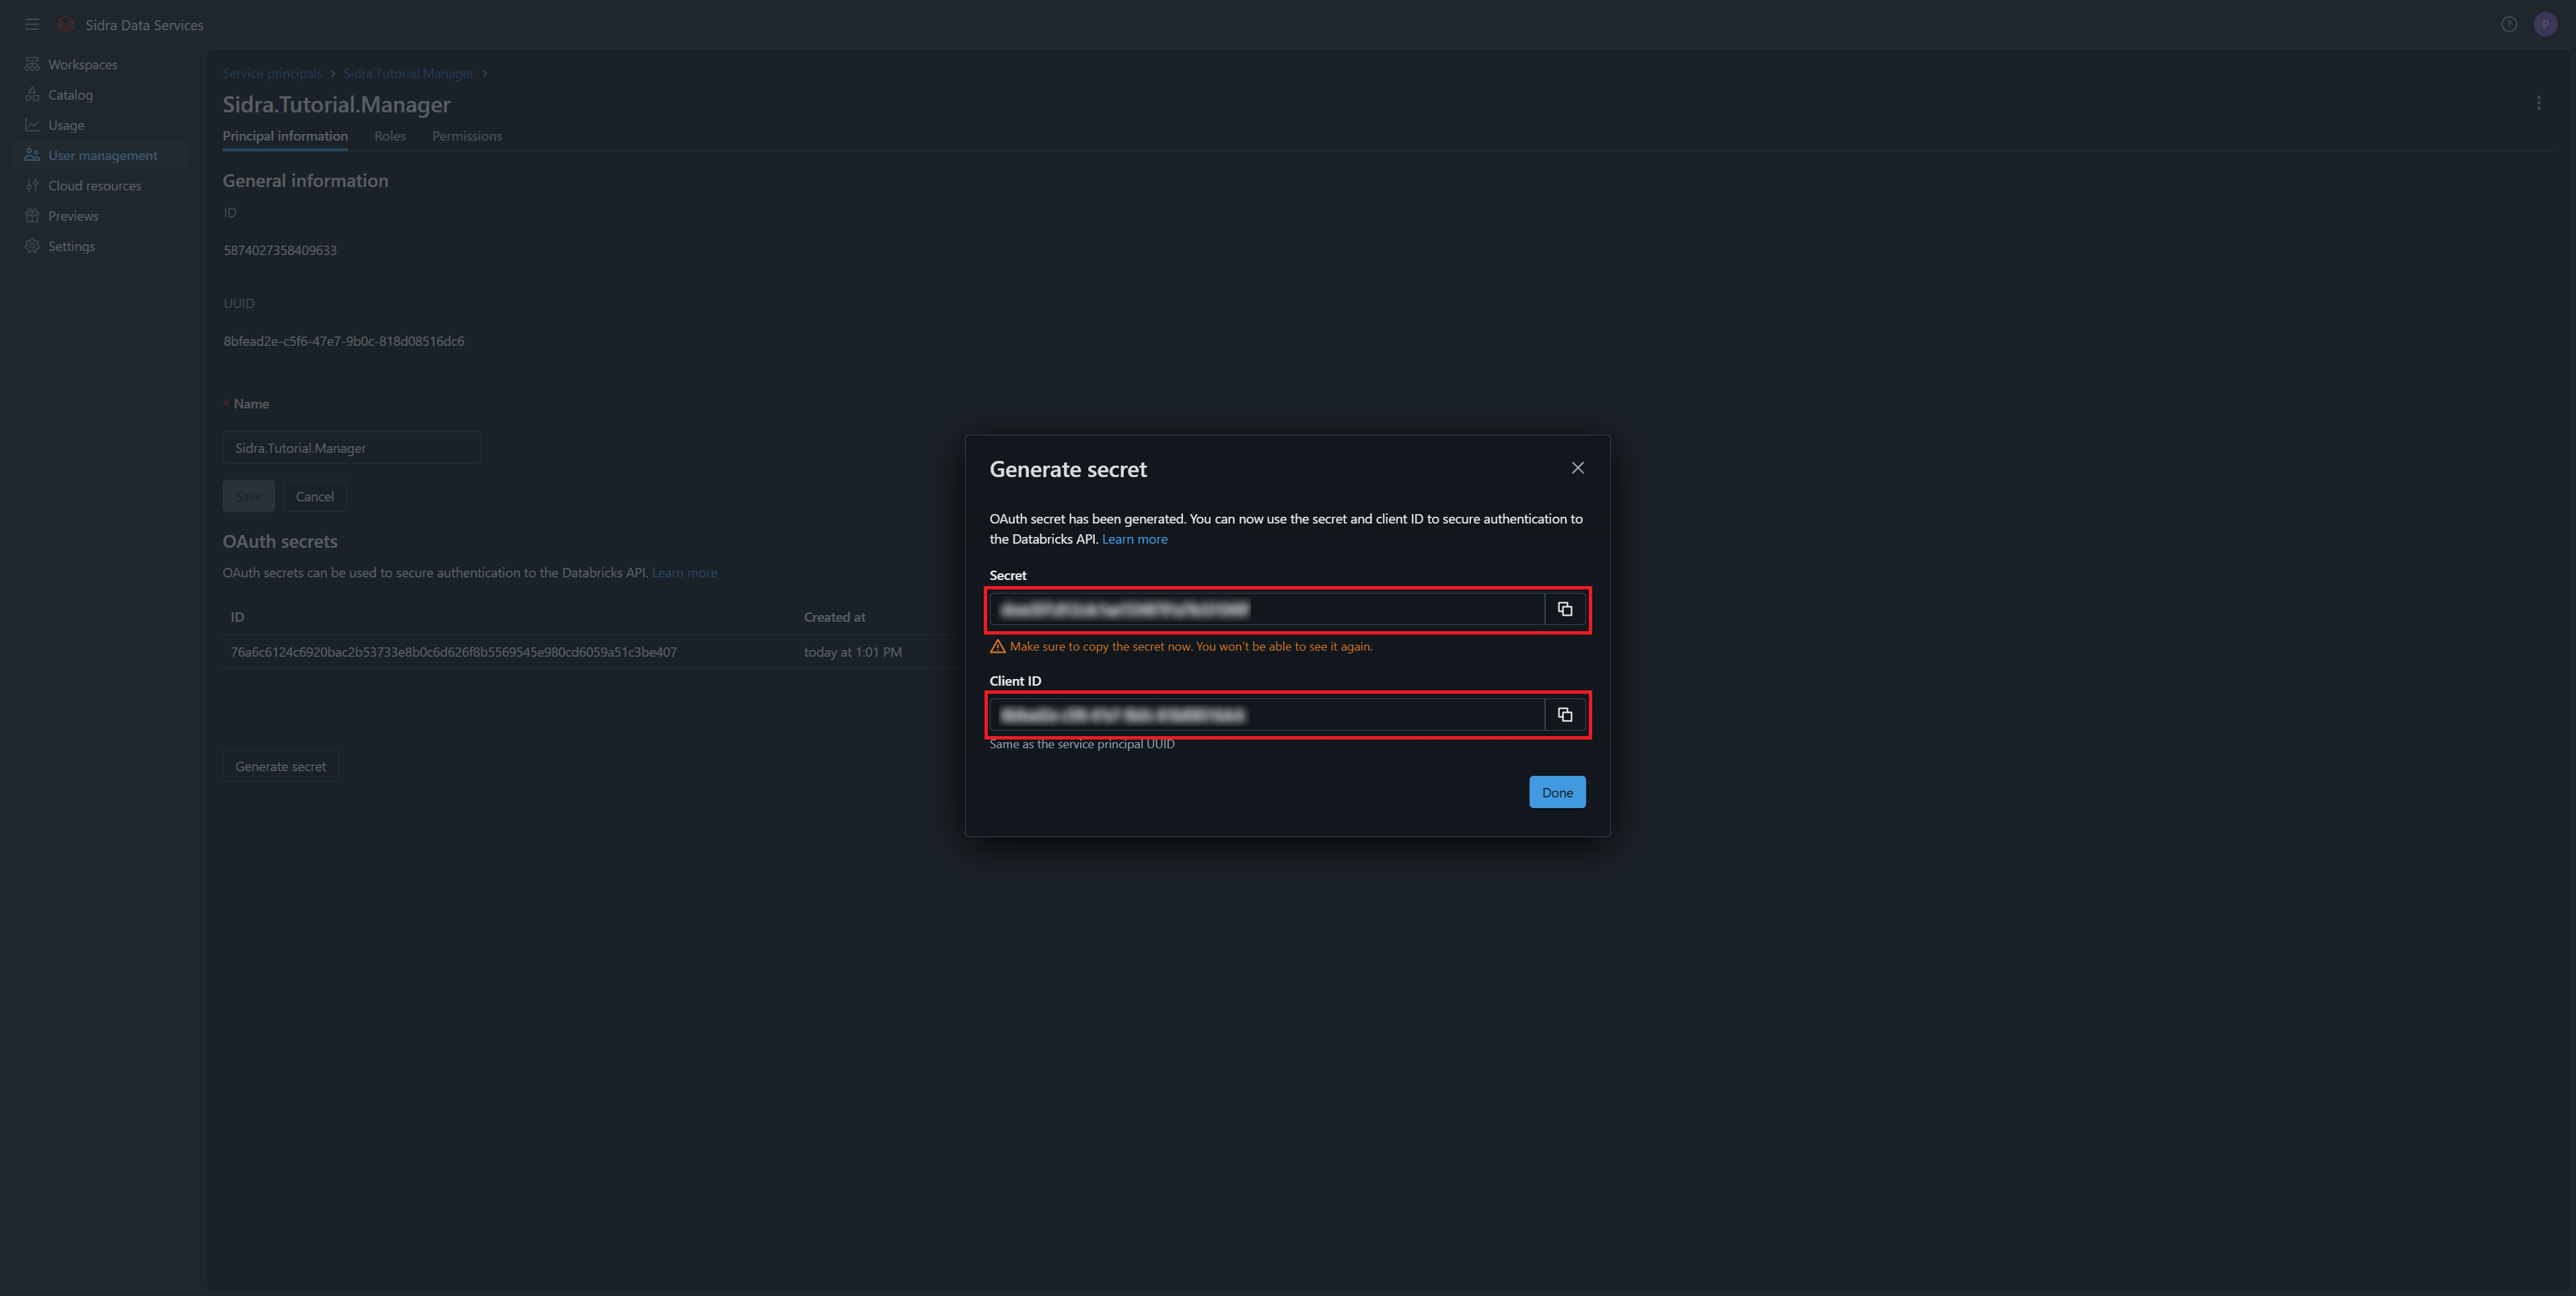Open the user profile avatar menu
Image resolution: width=2576 pixels, height=1296 pixels.
(x=2544, y=25)
